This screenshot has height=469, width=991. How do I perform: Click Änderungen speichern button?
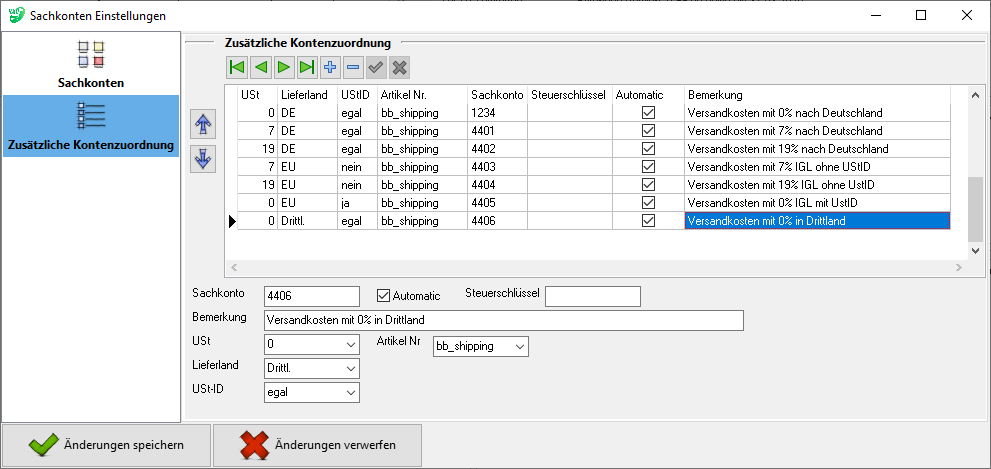tap(106, 446)
